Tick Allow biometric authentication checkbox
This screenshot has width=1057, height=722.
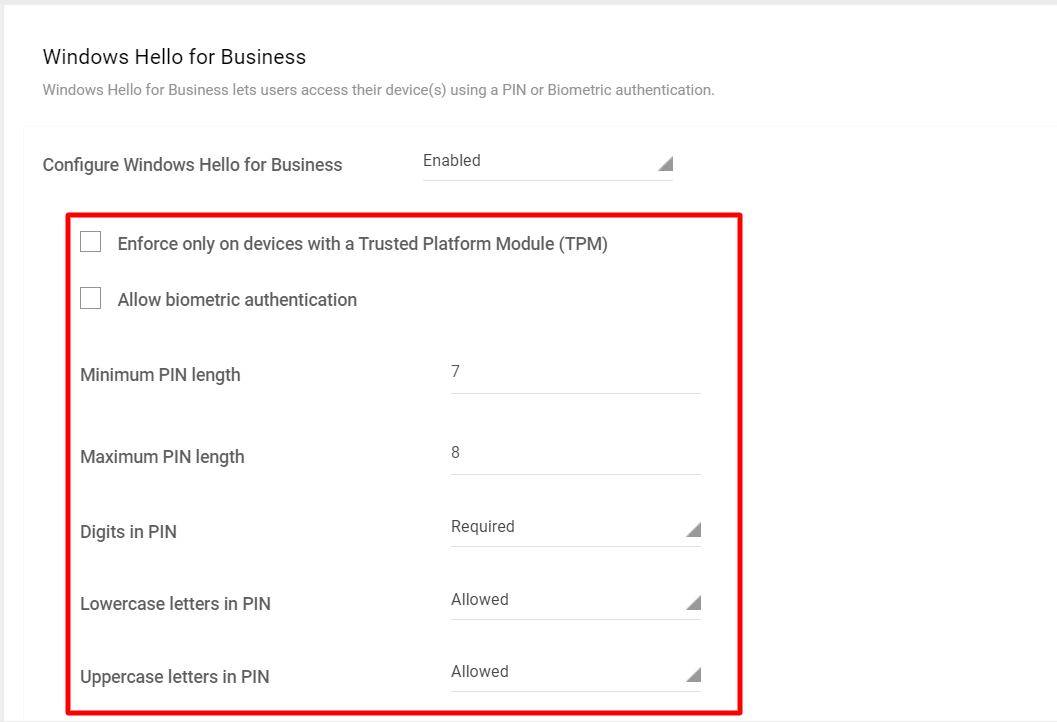(90, 298)
